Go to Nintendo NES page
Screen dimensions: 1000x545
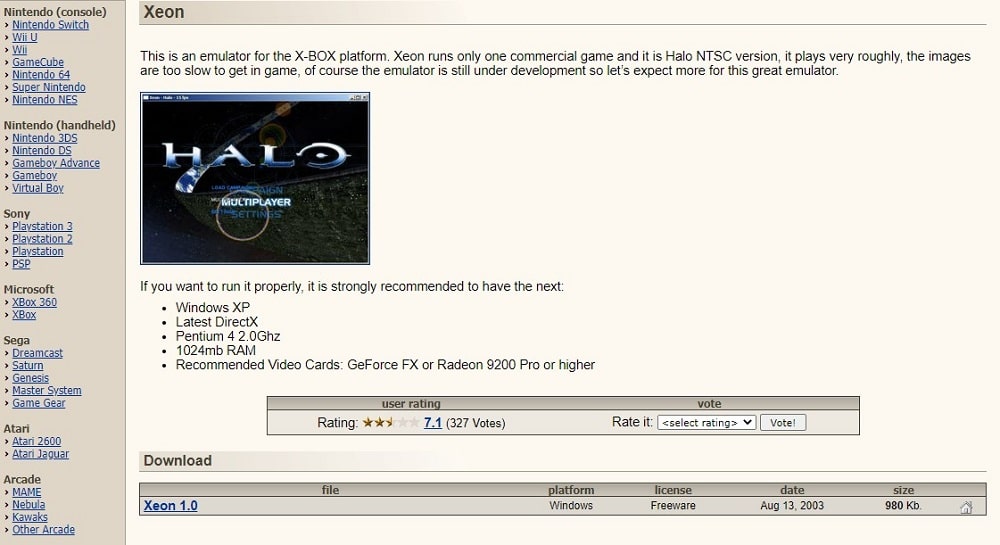click(x=45, y=100)
